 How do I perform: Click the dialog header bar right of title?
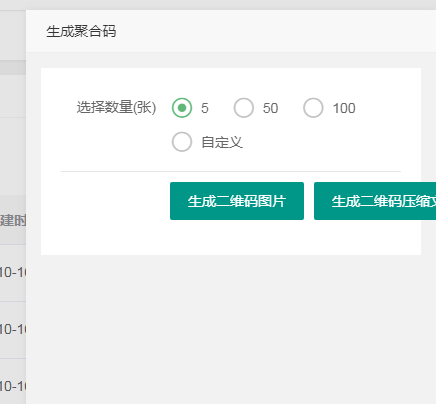tap(277, 31)
